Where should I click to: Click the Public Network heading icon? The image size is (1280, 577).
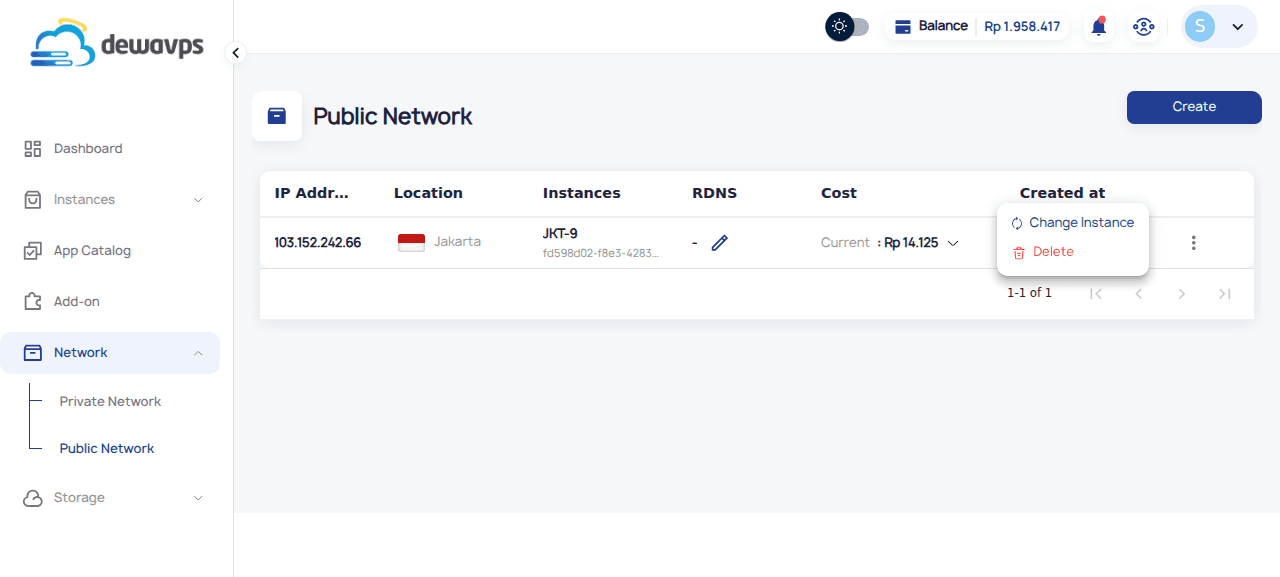pyautogui.click(x=277, y=116)
